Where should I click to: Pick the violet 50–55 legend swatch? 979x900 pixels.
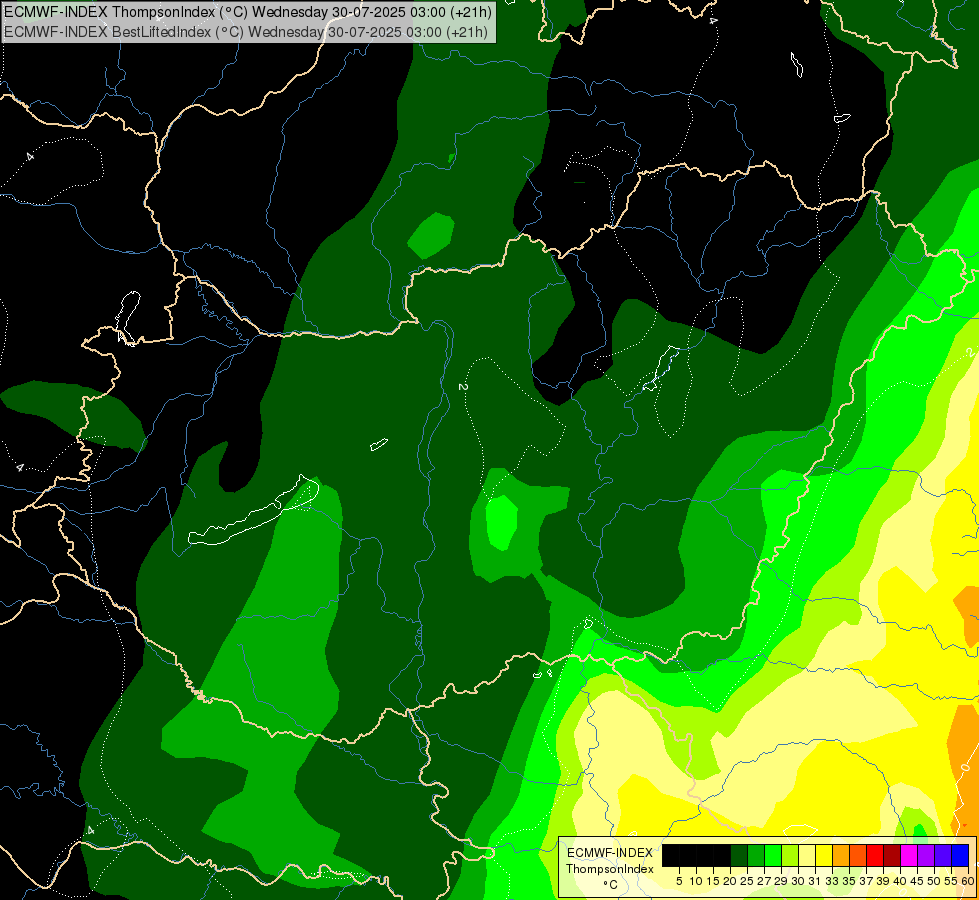(943, 855)
